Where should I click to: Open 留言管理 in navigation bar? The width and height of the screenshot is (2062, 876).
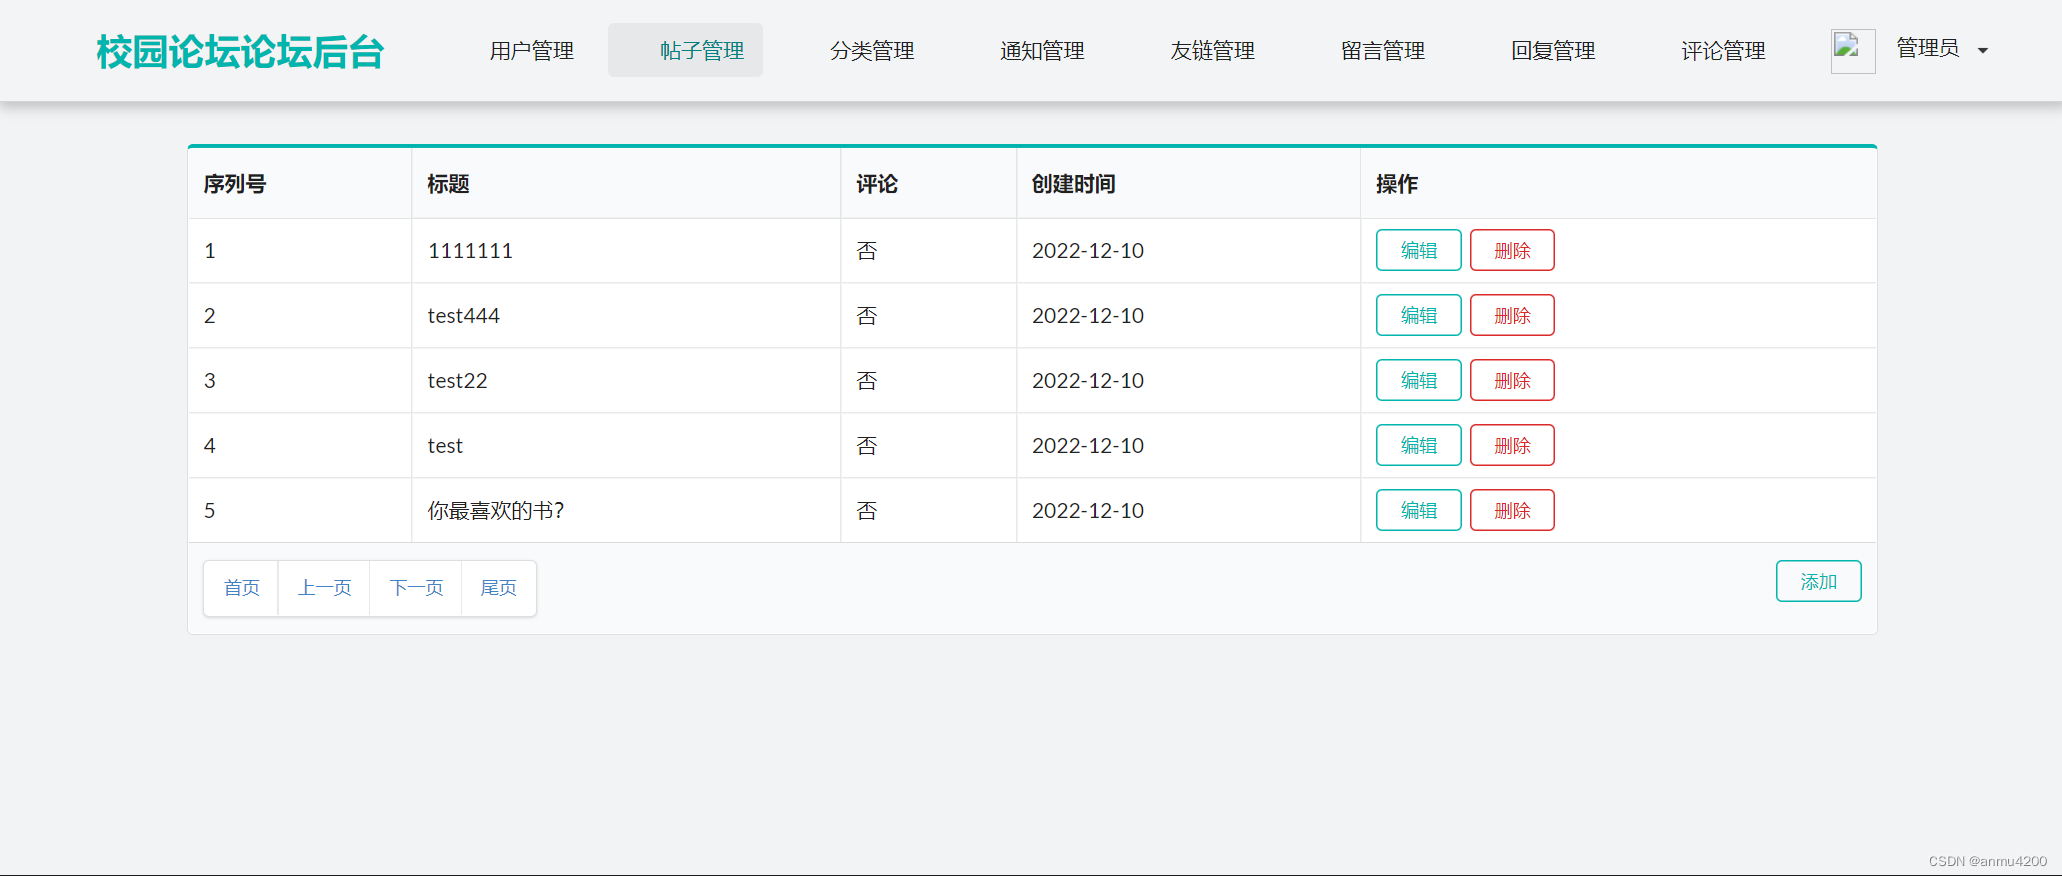tap(1383, 51)
